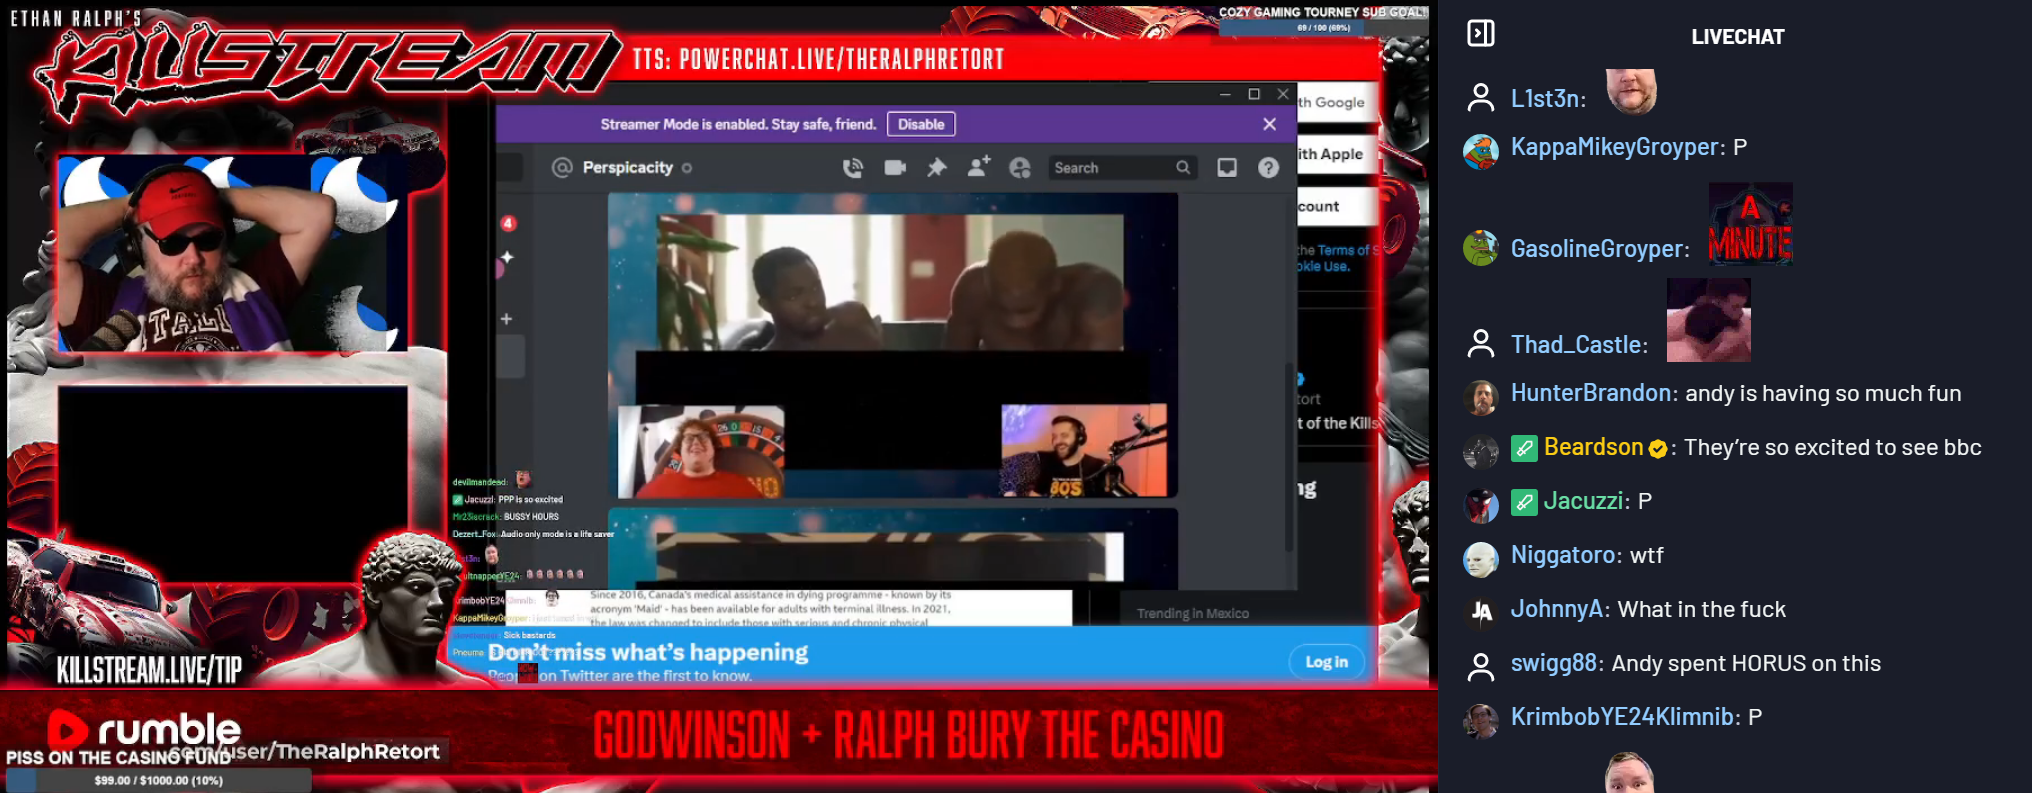Click the Cozy Gaming Tourney sub goal bar
Screen dimensions: 2032x793
point(1323,28)
